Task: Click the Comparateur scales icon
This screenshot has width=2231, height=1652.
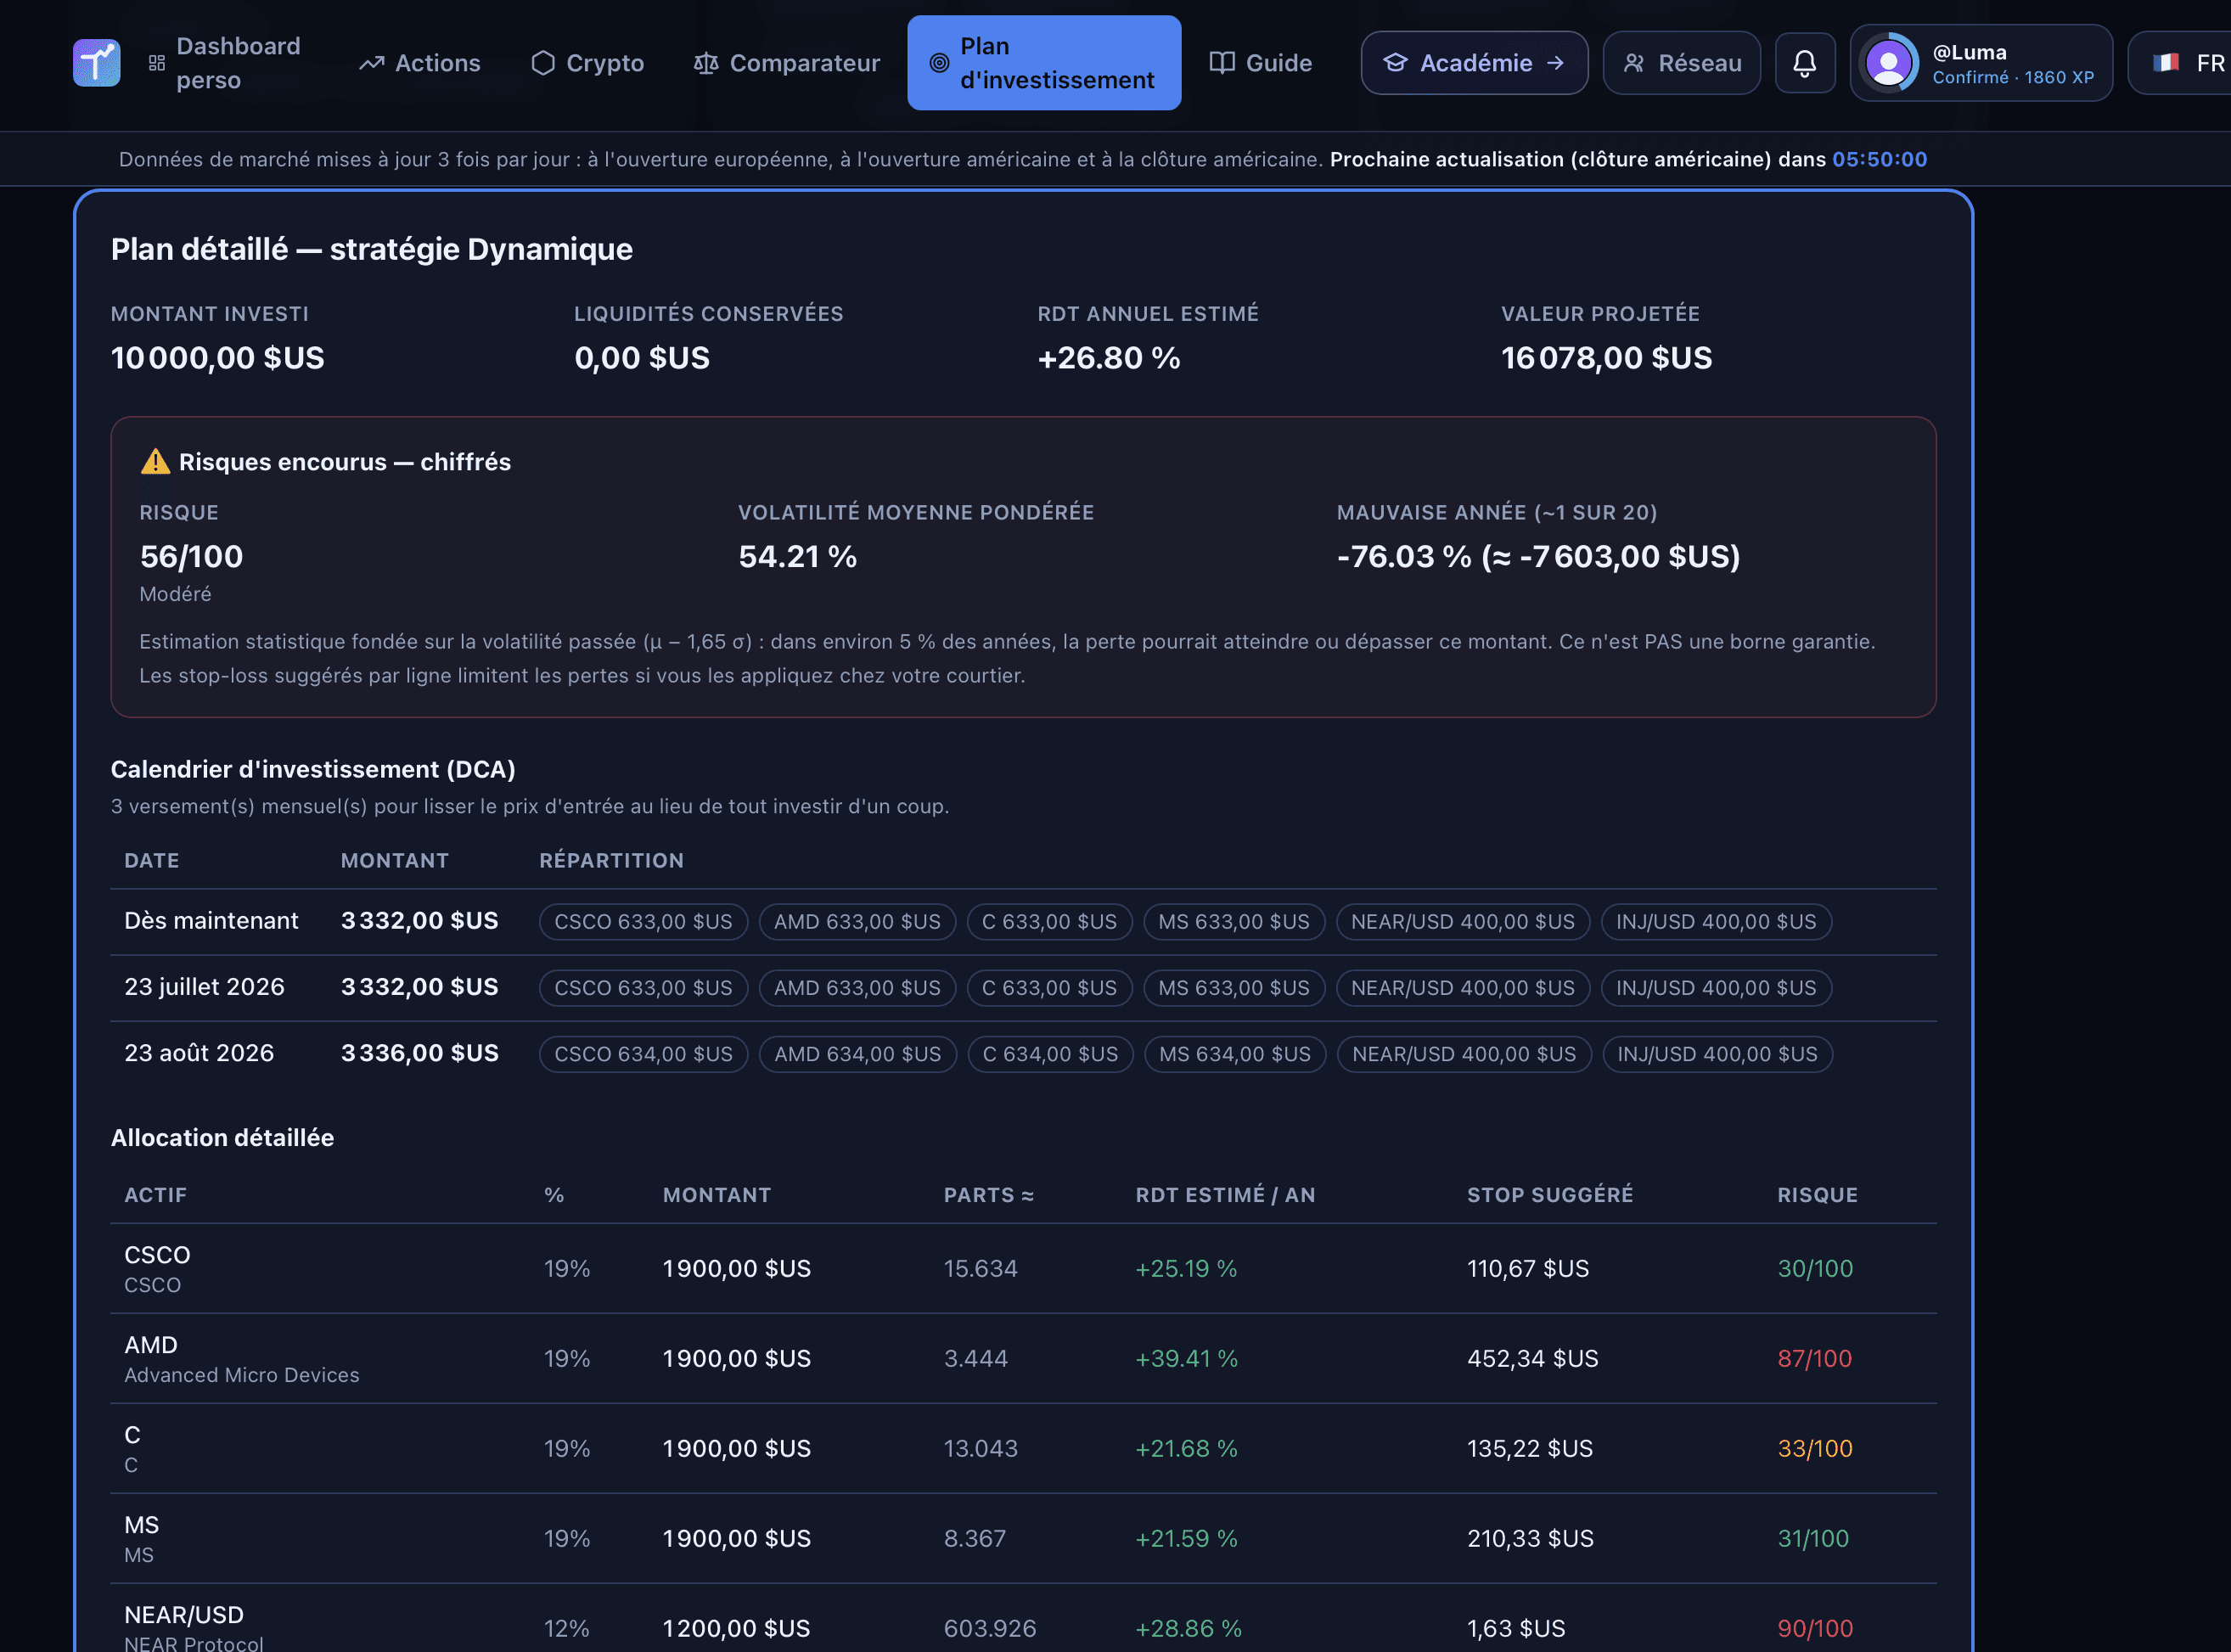Action: [706, 63]
